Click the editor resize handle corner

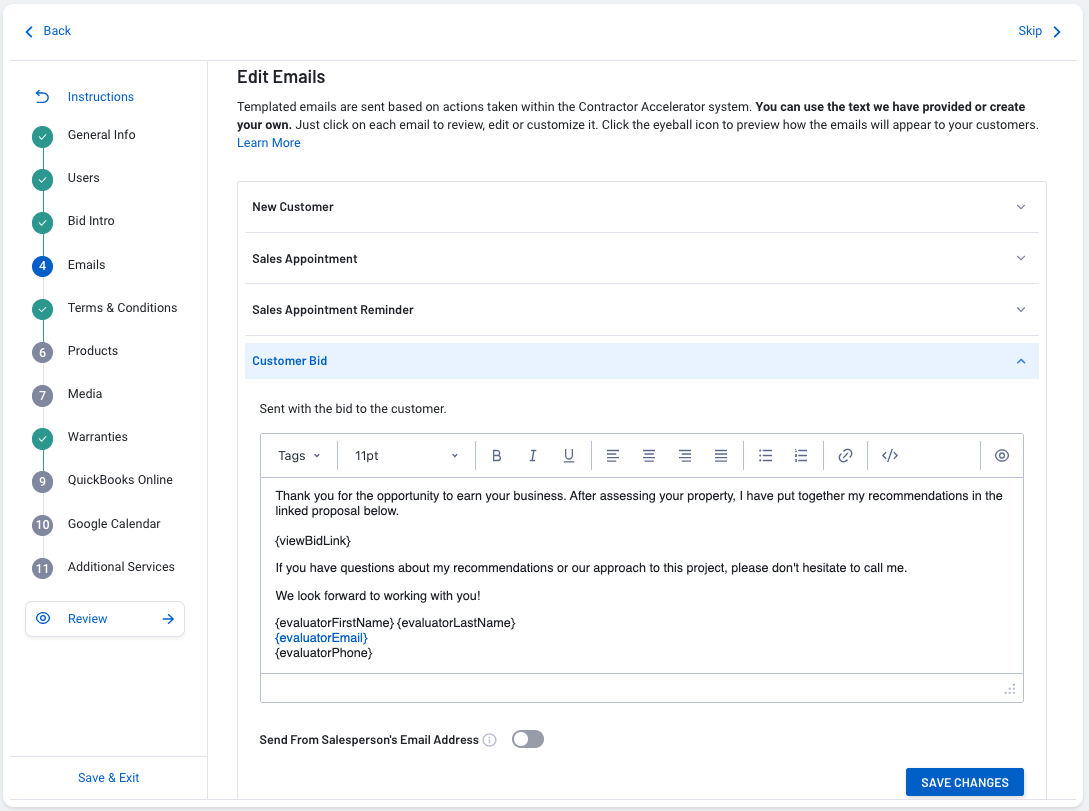coord(1010,689)
